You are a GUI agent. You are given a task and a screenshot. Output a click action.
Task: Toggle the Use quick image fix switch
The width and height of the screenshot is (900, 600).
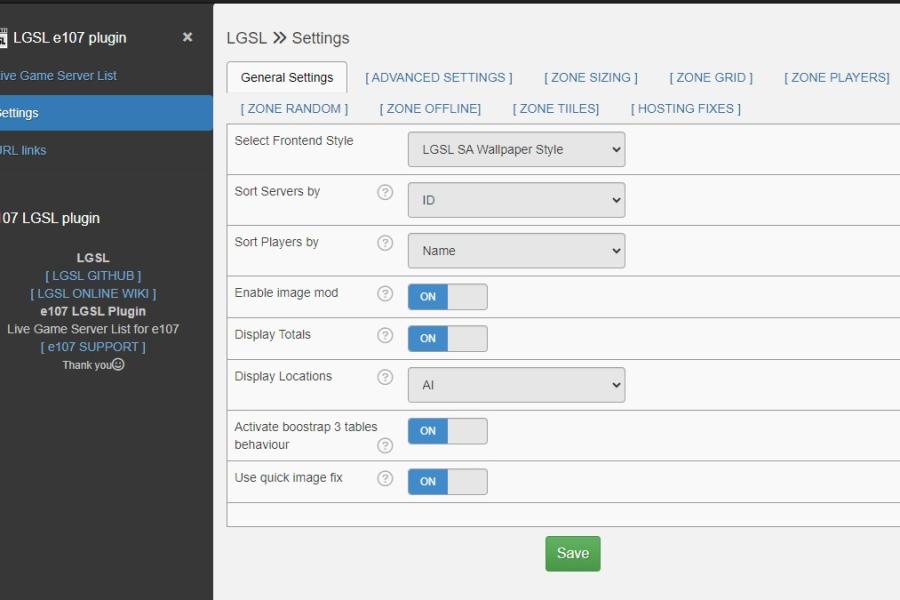coord(448,482)
